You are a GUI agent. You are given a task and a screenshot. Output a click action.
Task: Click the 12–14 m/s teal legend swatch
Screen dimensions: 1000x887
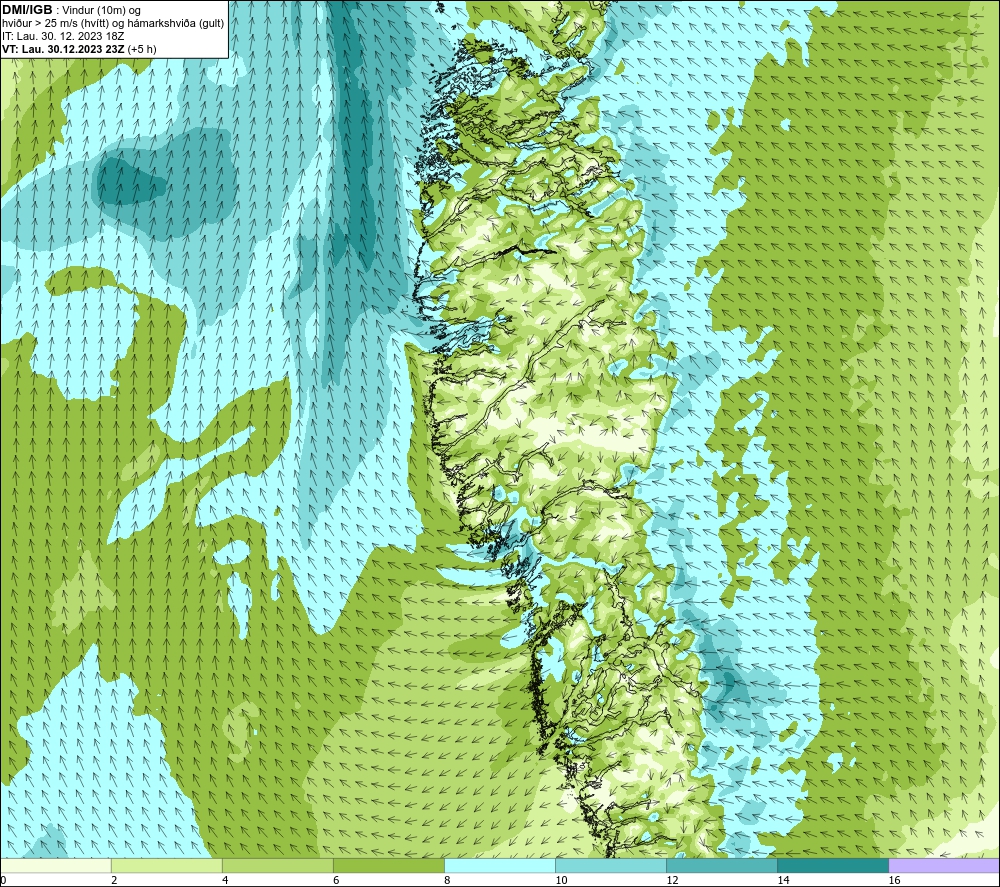pos(721,865)
